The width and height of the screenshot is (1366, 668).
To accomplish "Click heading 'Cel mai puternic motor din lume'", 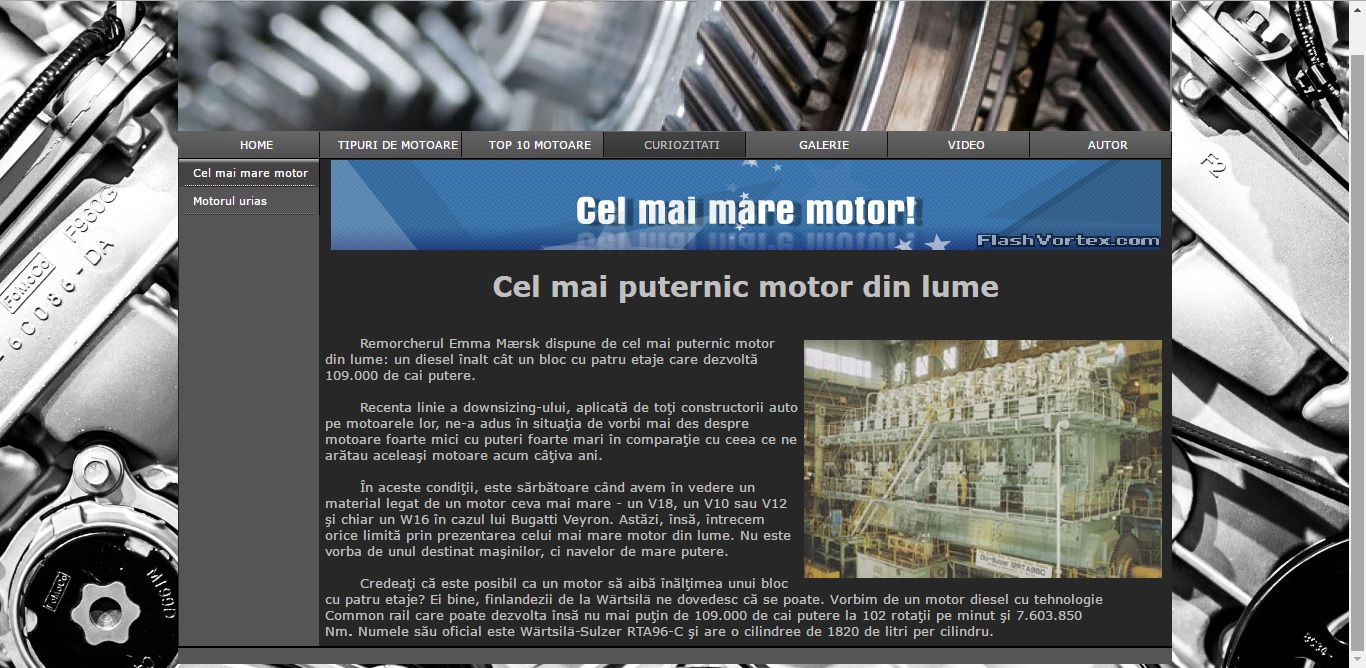I will [x=745, y=287].
